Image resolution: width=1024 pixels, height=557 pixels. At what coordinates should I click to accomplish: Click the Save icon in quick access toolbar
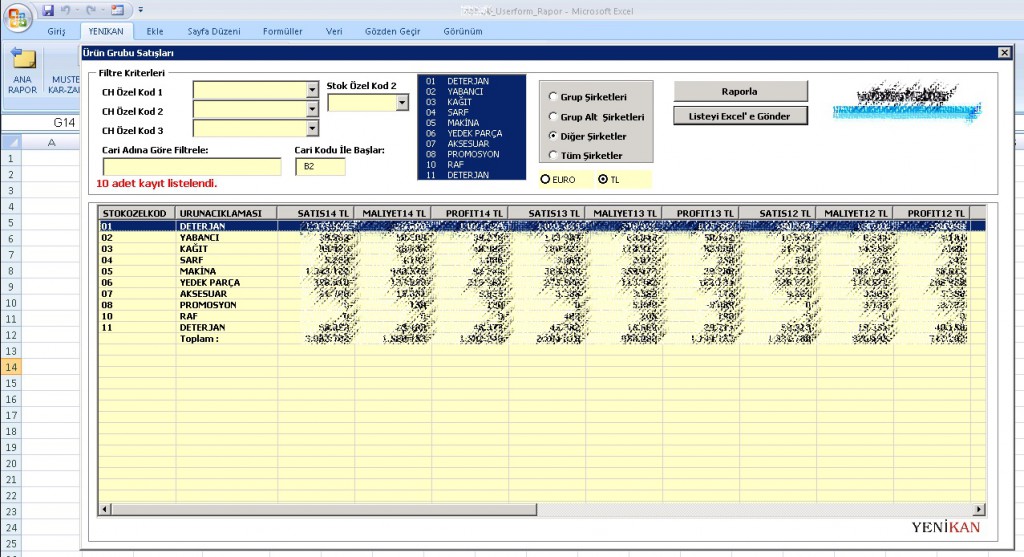point(48,10)
